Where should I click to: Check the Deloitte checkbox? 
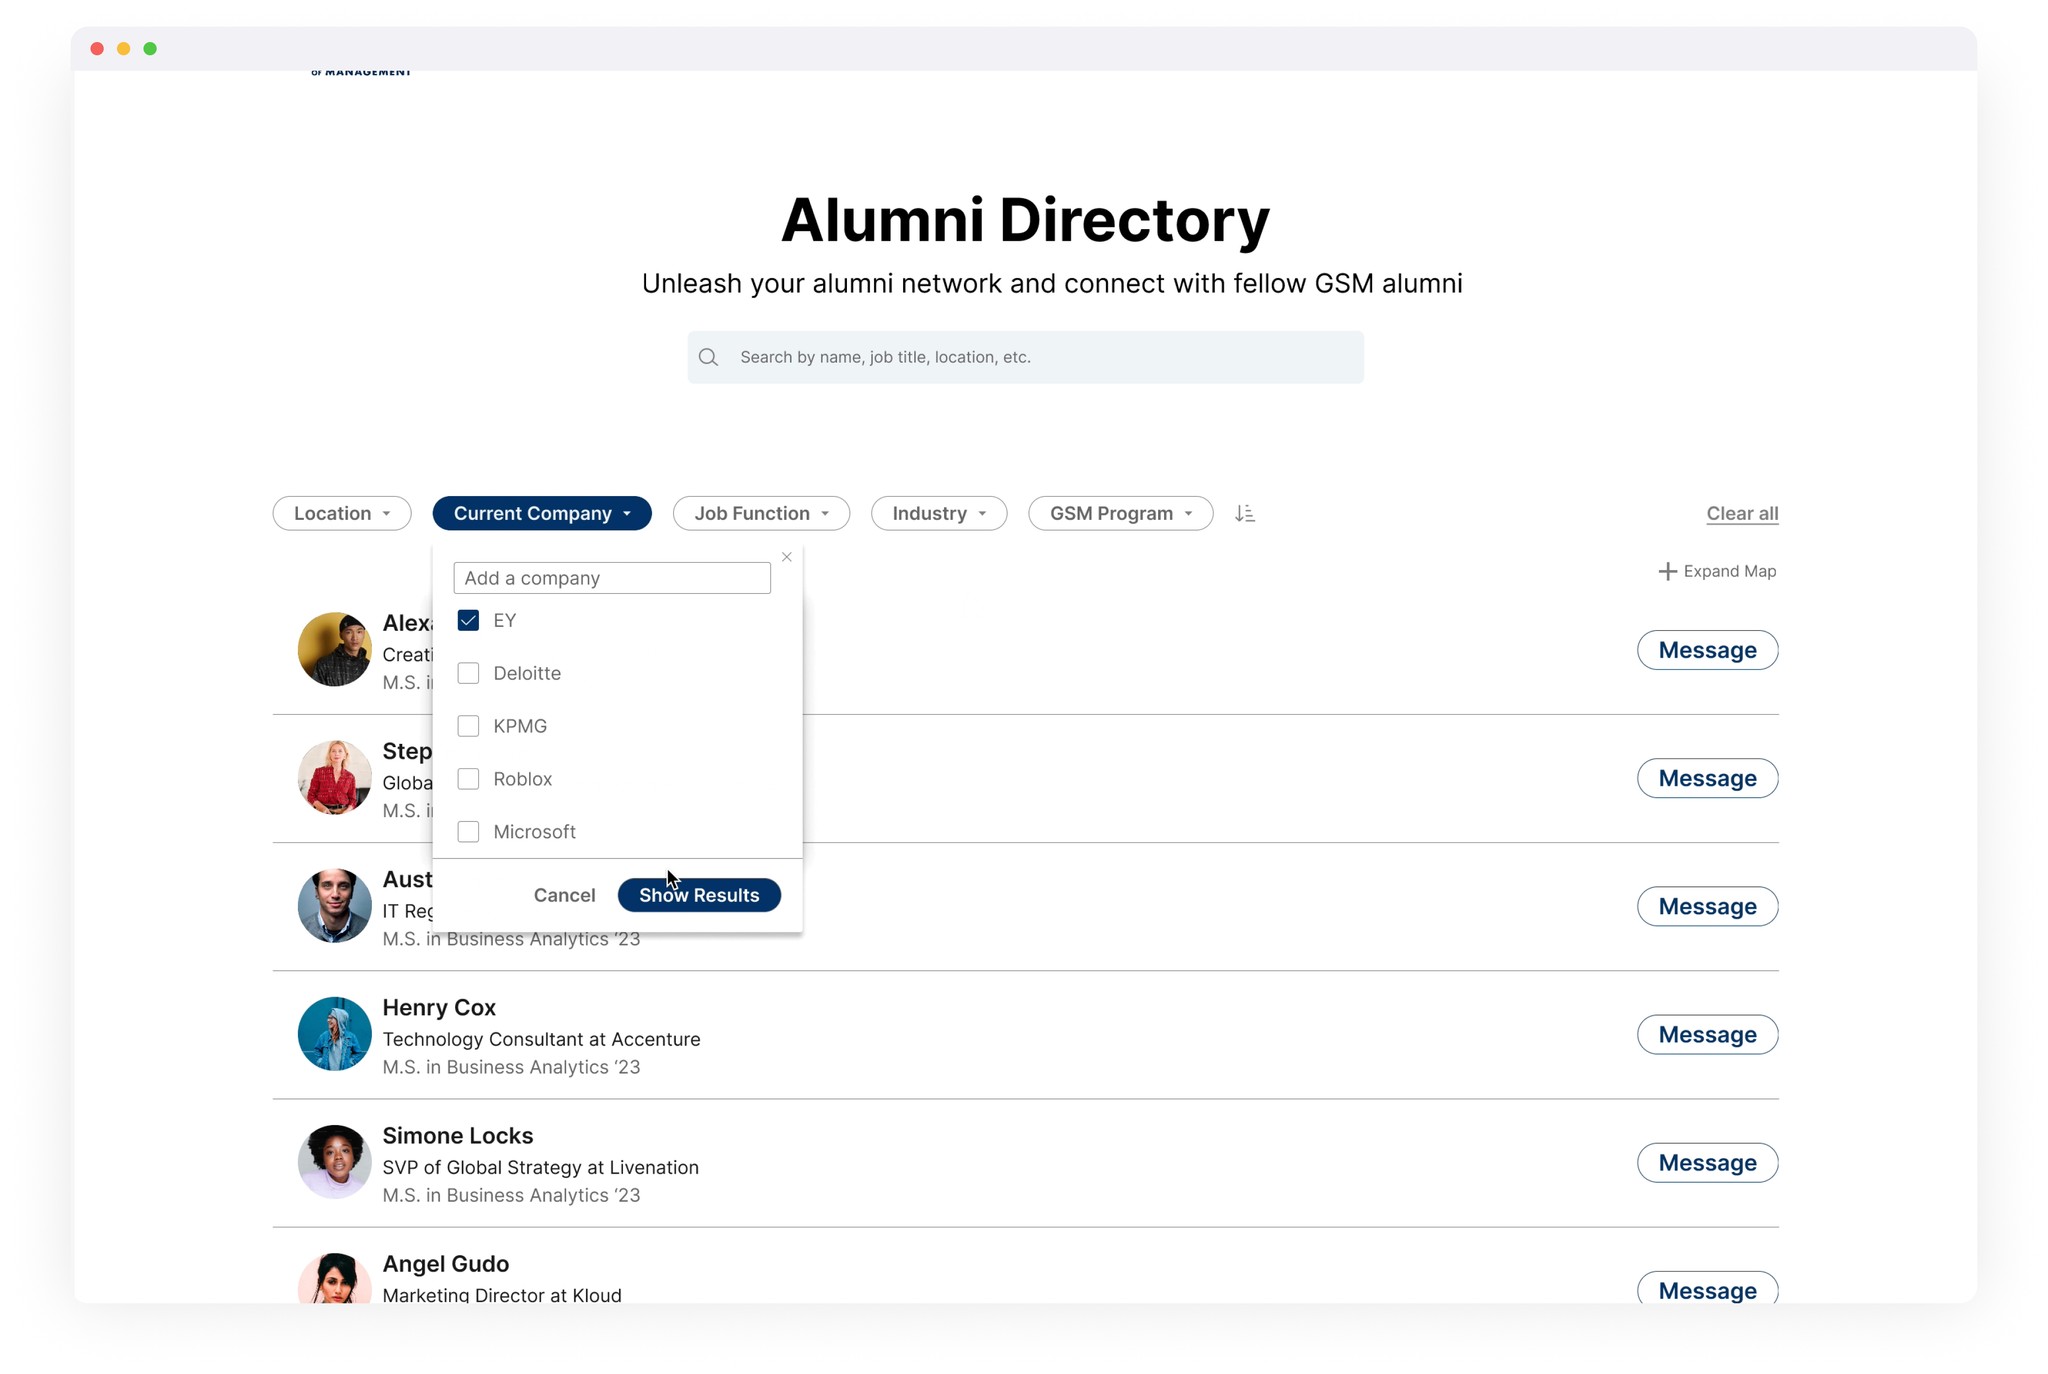pyautogui.click(x=468, y=673)
